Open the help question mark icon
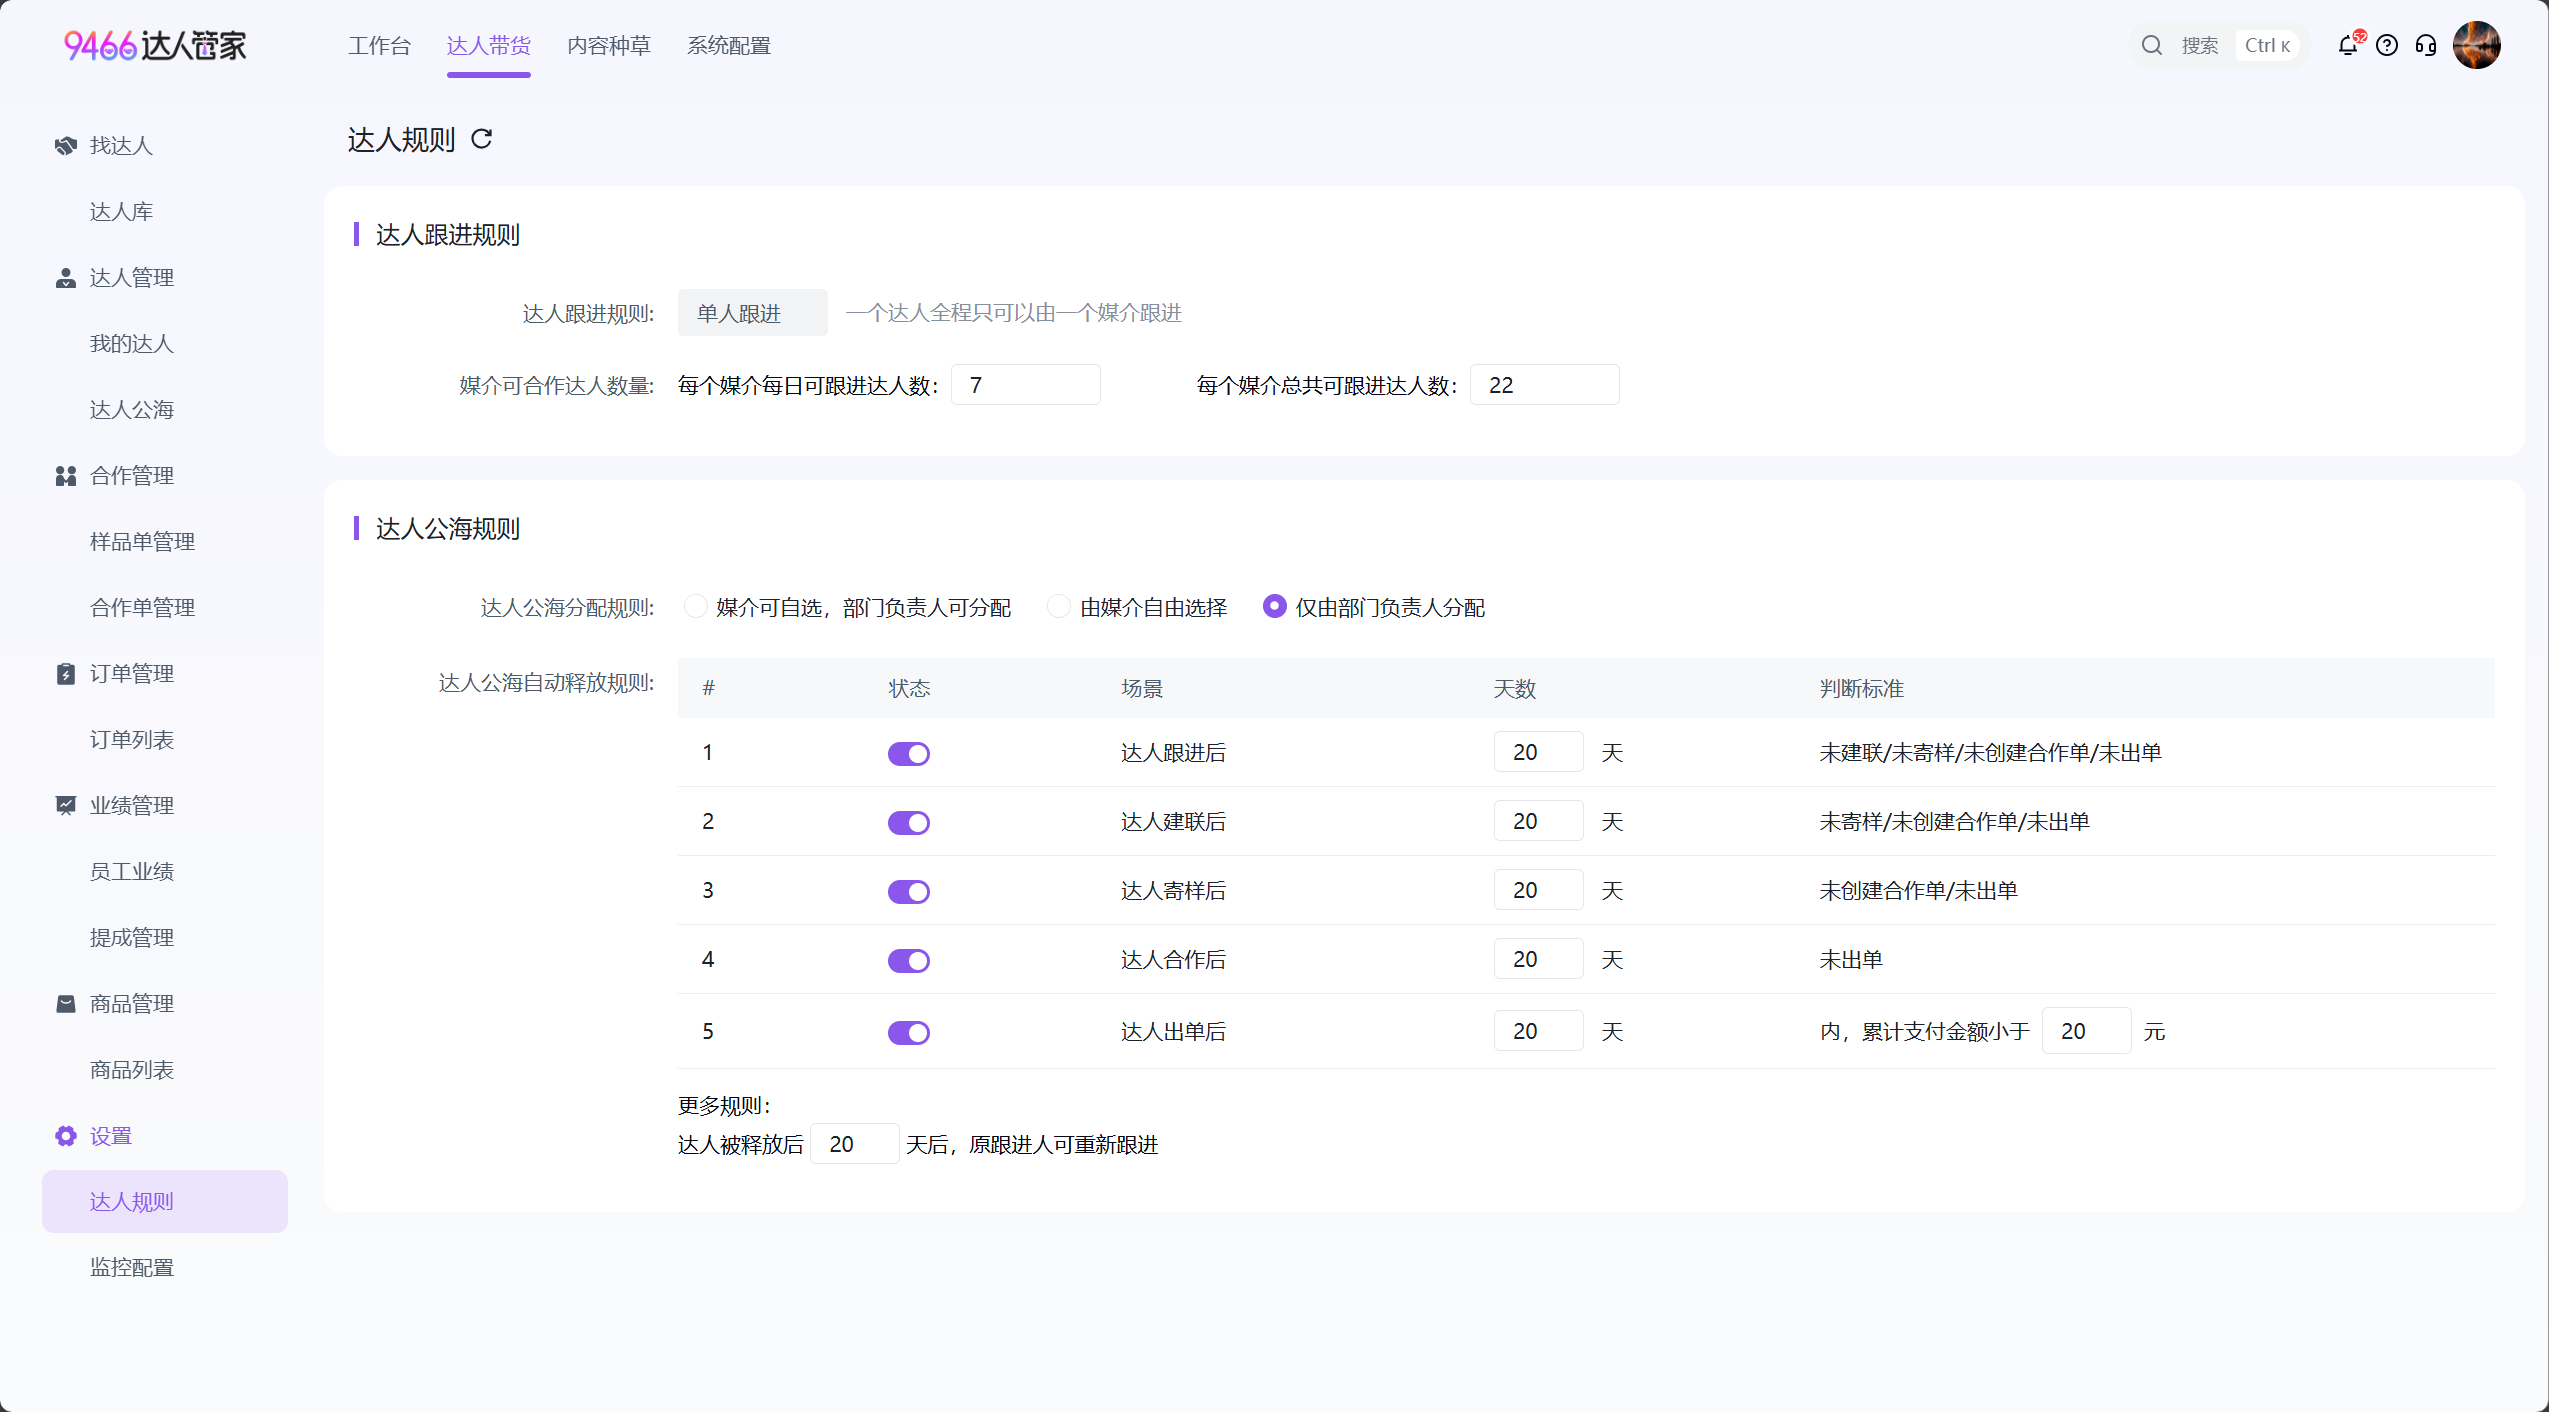Screen dimensions: 2549x1412 point(2387,45)
